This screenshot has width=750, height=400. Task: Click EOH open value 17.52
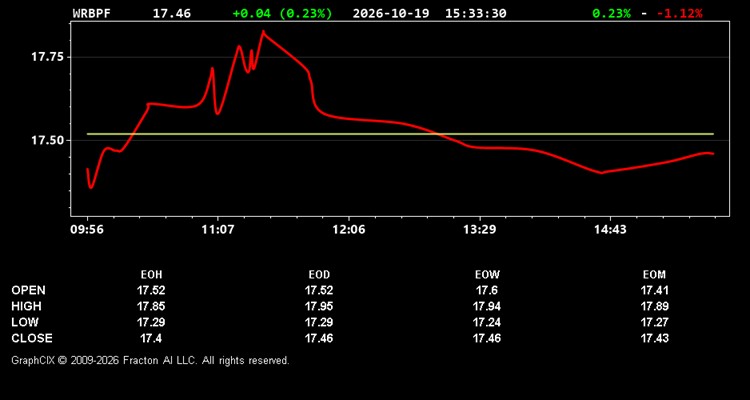coord(151,290)
